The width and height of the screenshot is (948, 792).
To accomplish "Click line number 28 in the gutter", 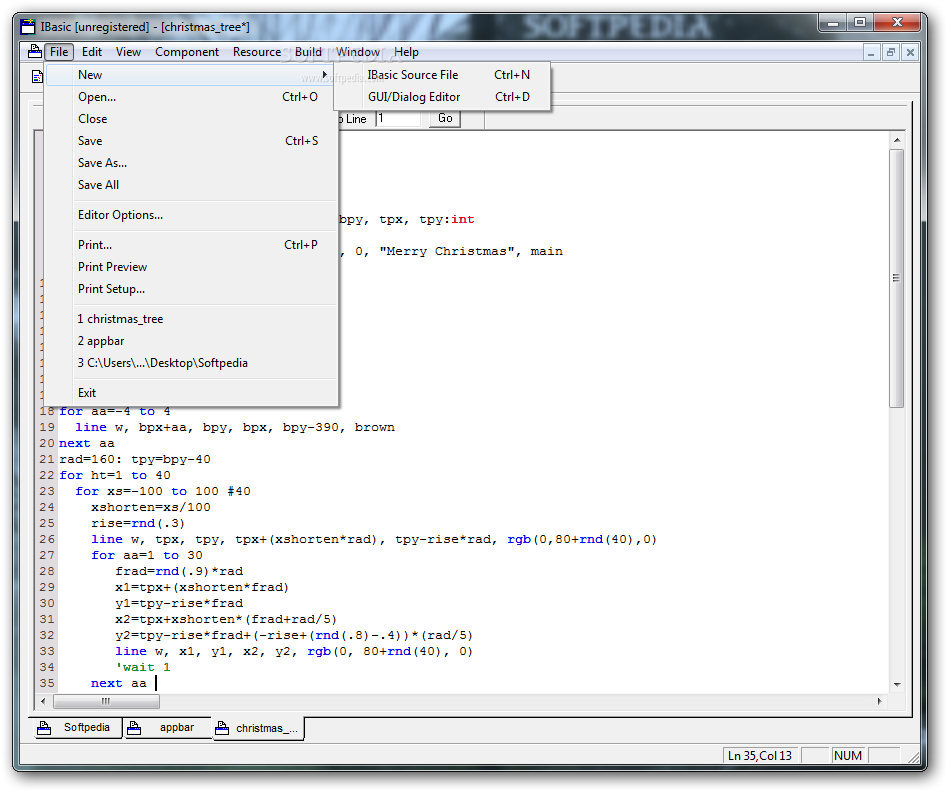I will coord(47,571).
